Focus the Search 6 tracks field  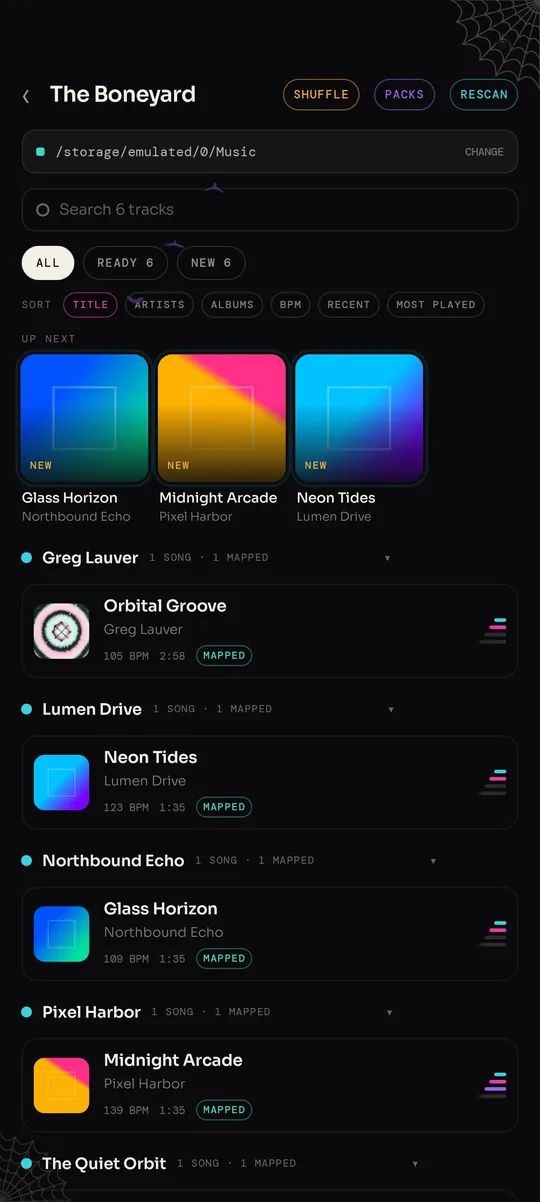click(270, 210)
